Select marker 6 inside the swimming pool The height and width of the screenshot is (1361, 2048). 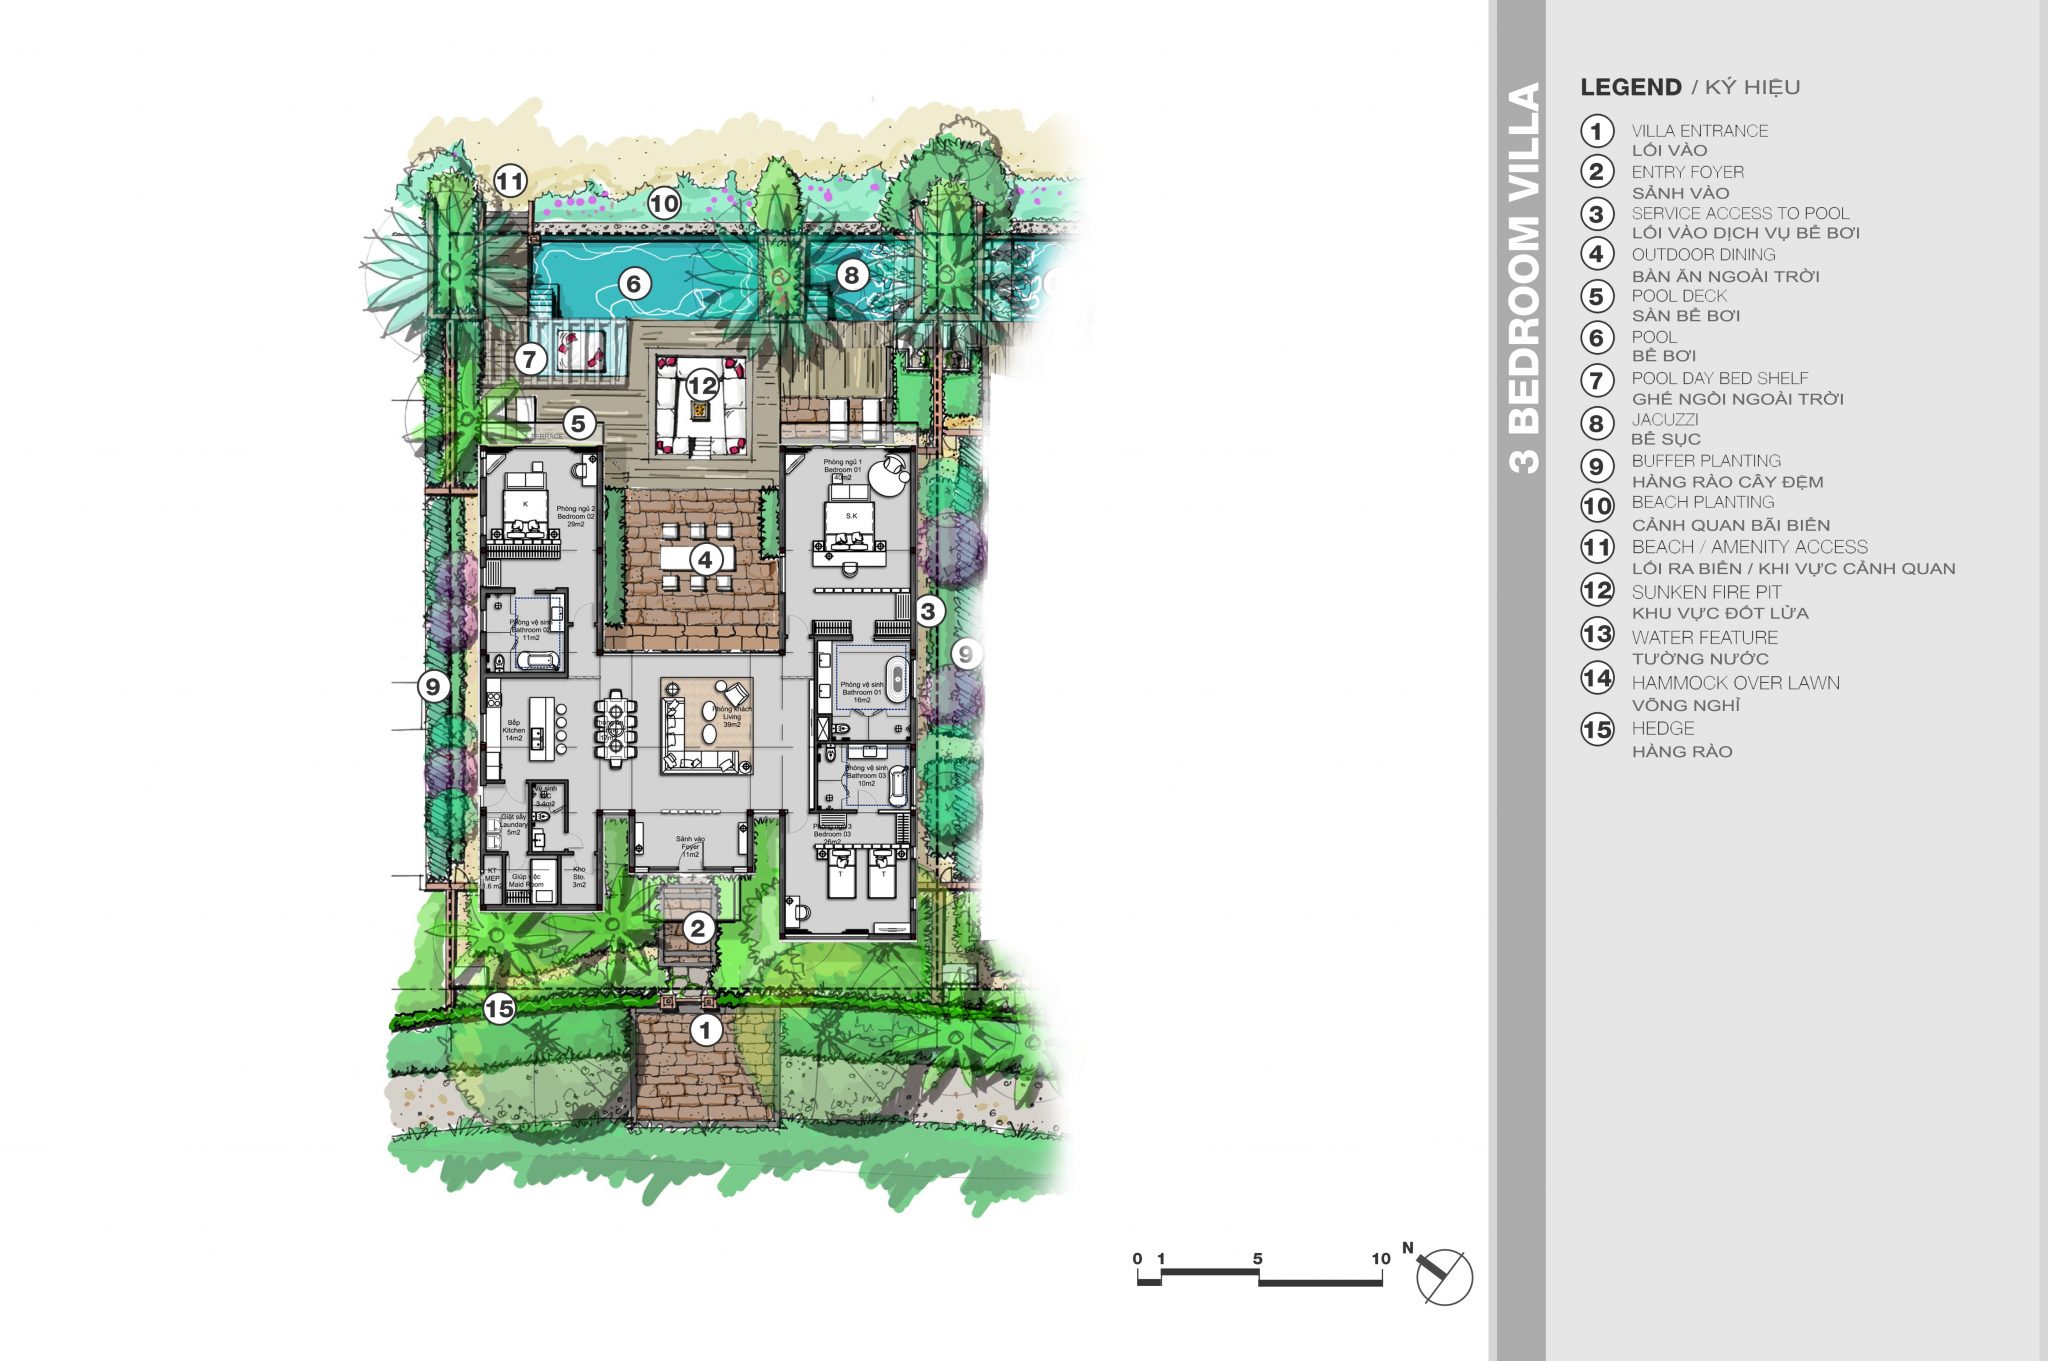point(633,284)
